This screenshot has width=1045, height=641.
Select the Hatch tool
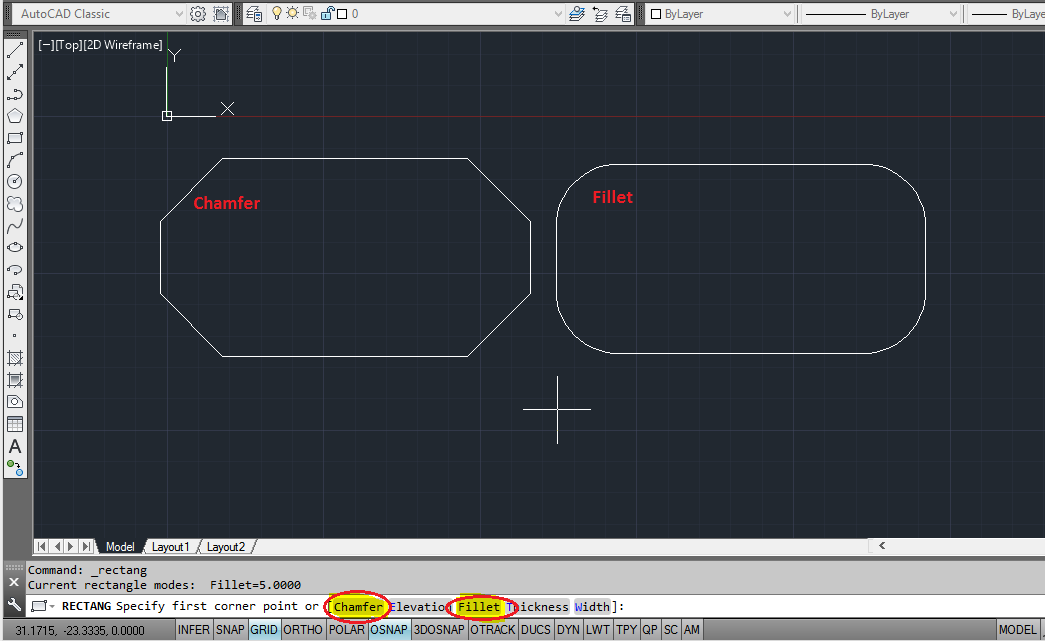tap(15, 358)
